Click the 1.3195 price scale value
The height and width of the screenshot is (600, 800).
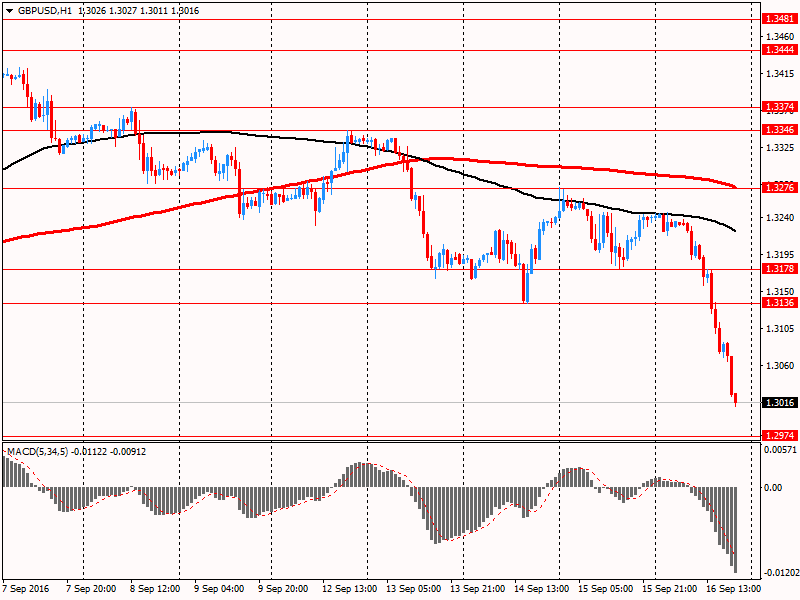[x=780, y=255]
